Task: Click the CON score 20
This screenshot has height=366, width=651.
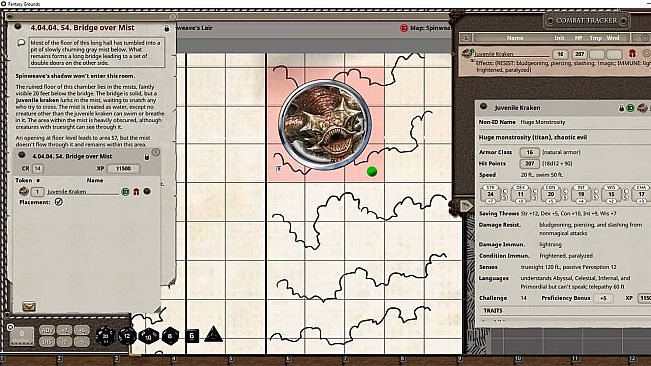Action: 551,194
